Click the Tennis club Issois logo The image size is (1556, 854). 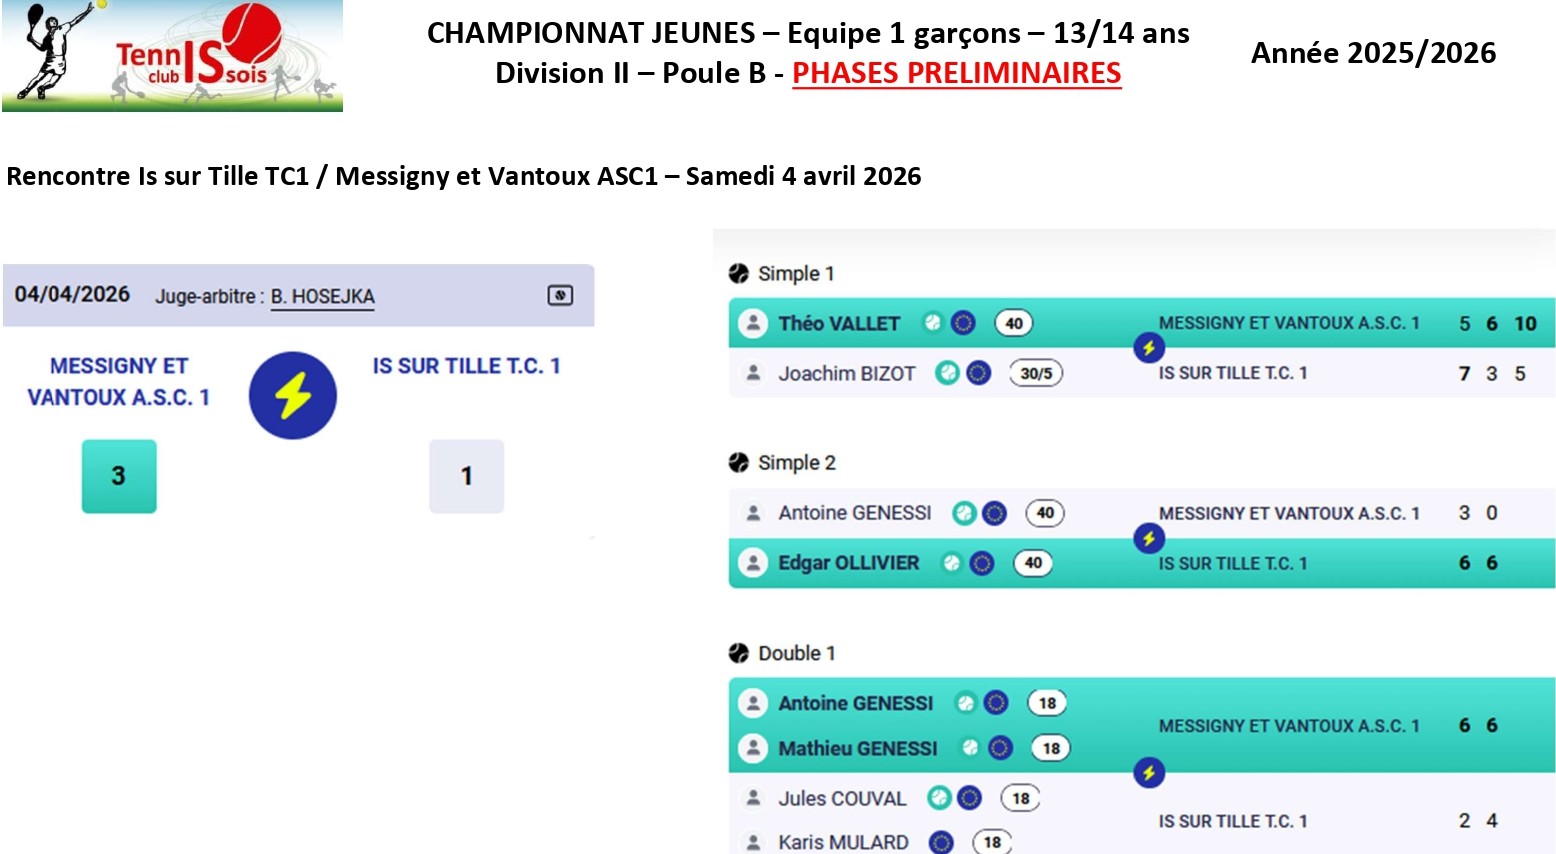tap(172, 55)
